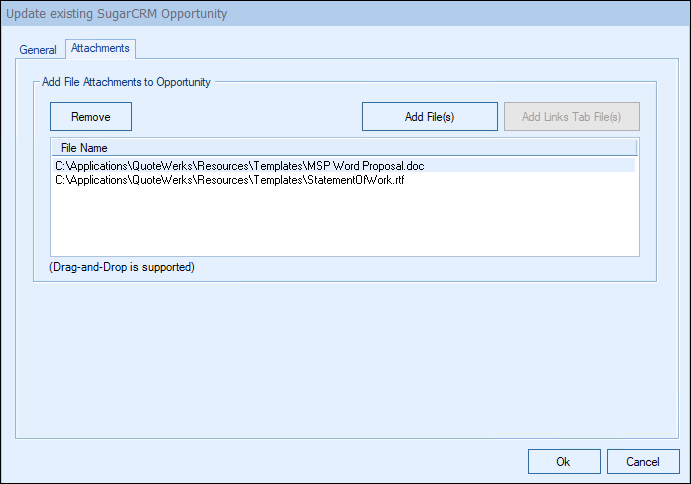Switch to the General tab
Viewport: 691px width, 484px height.
[x=38, y=49]
